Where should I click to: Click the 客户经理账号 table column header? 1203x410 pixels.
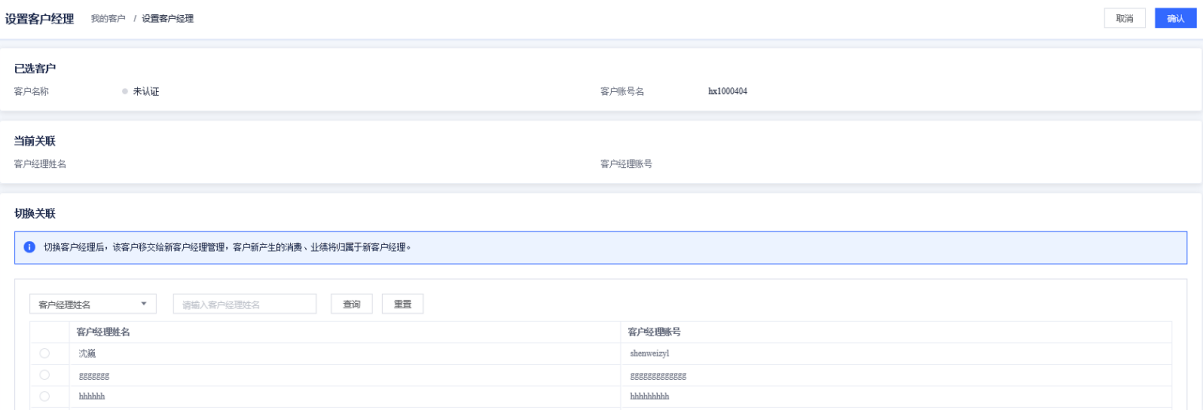[655, 331]
